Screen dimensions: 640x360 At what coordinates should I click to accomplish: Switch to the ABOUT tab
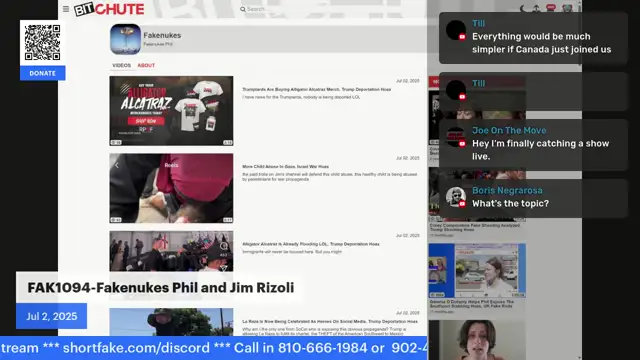click(x=146, y=65)
